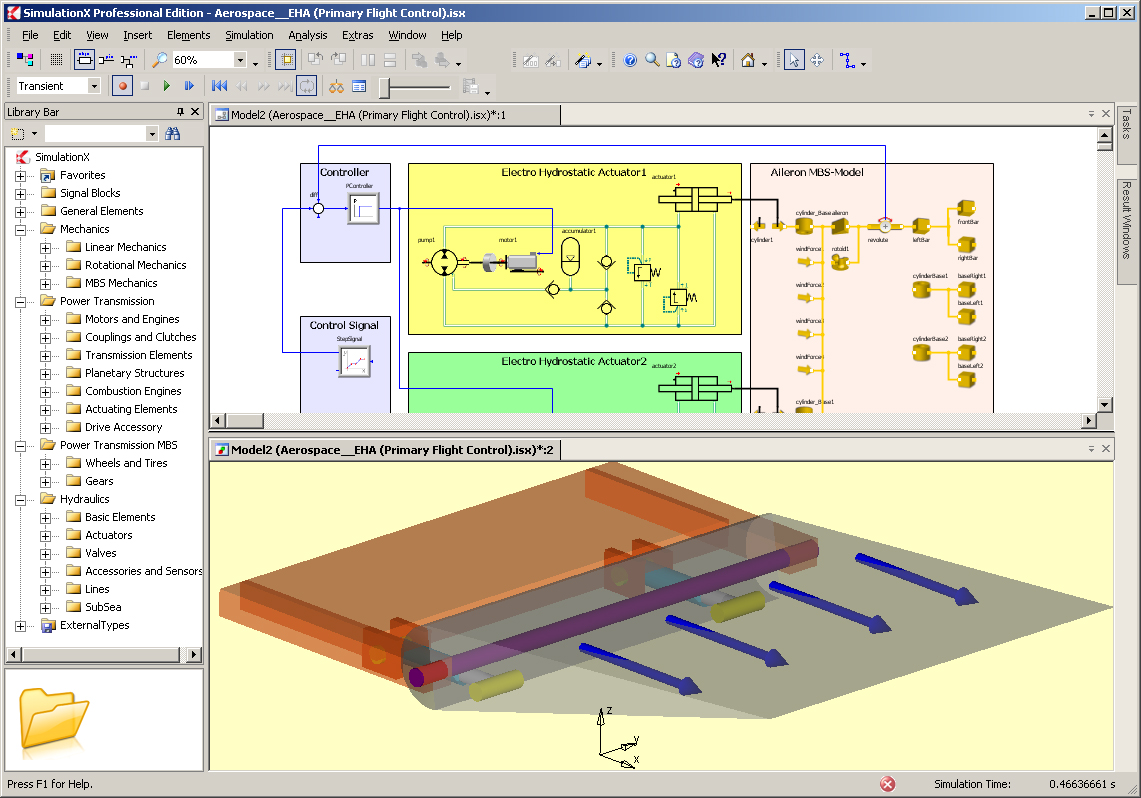Select the actuator1 cylinder element
Screen dimensions: 1141x798
(x=695, y=199)
